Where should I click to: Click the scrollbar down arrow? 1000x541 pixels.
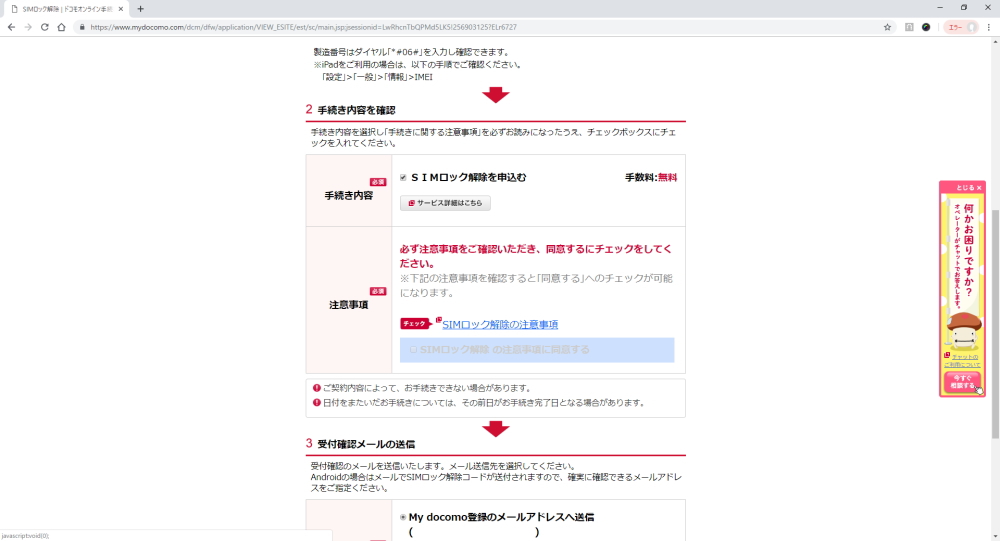tap(995, 536)
